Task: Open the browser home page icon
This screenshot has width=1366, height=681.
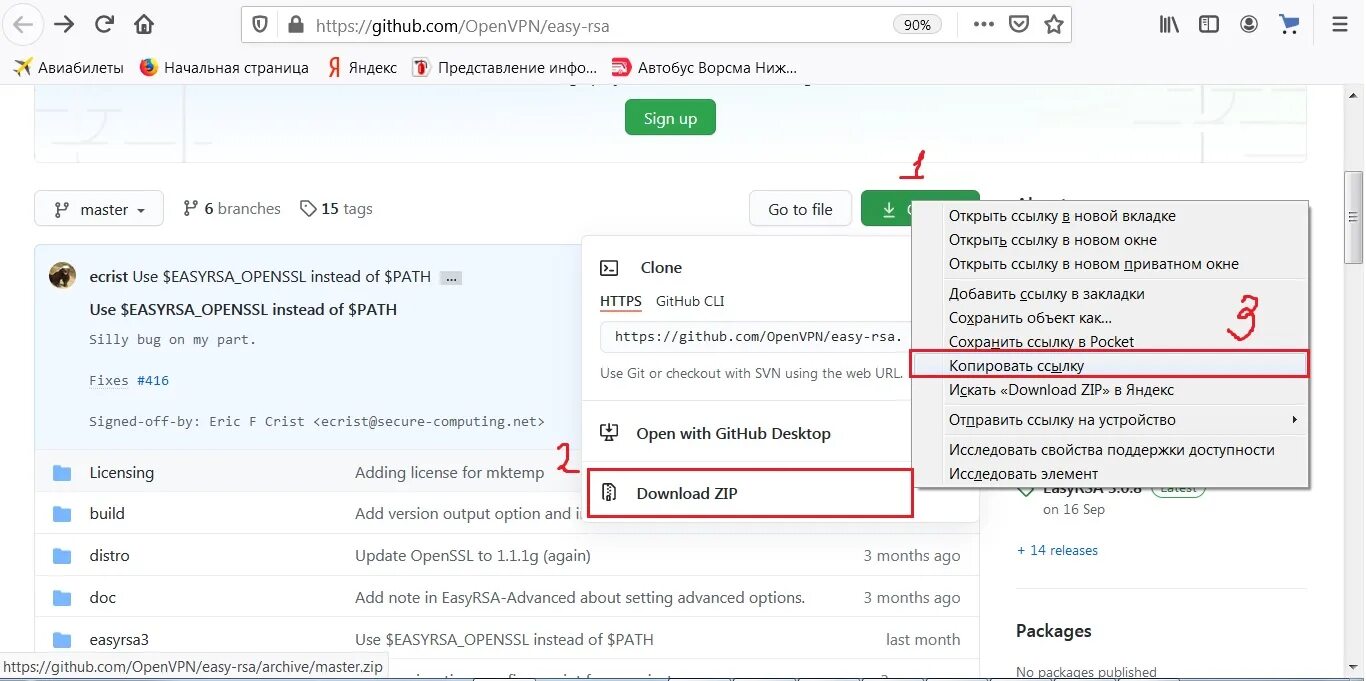Action: (144, 25)
